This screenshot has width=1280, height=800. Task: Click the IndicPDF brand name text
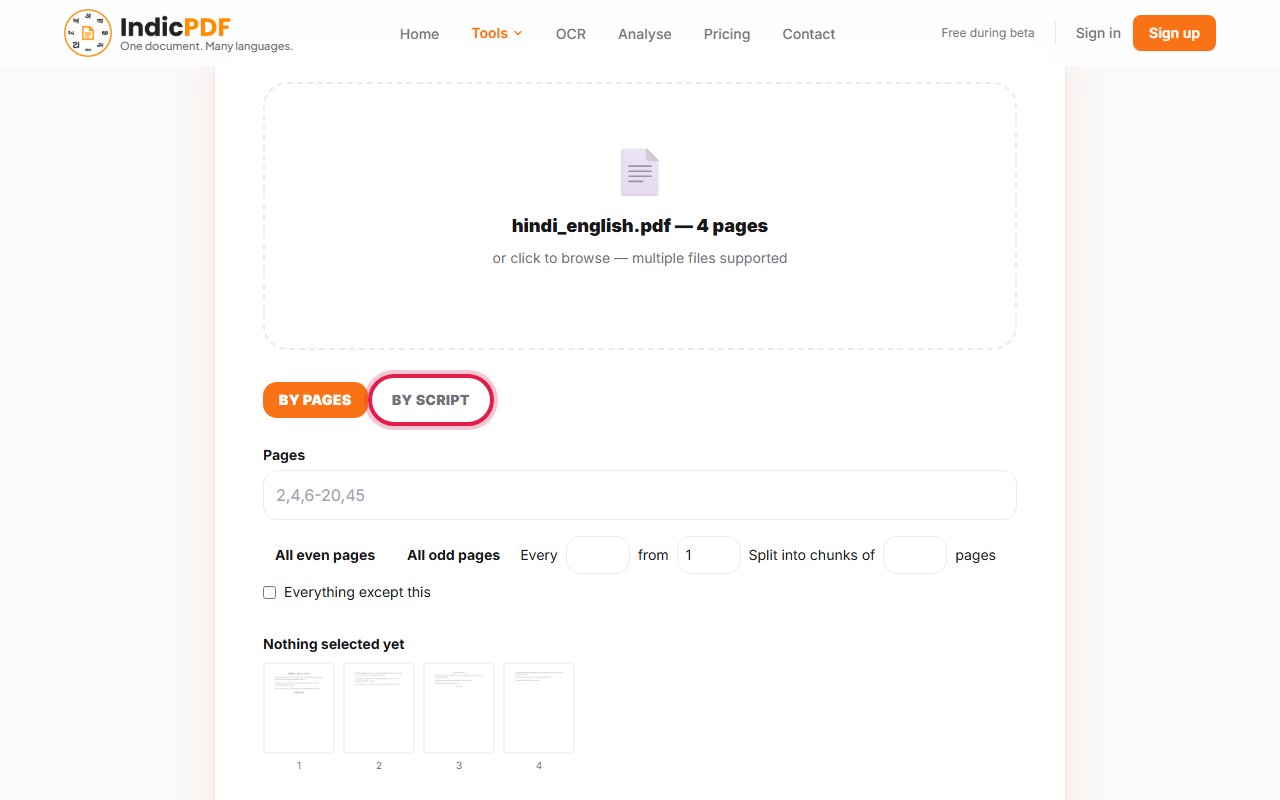tap(175, 27)
